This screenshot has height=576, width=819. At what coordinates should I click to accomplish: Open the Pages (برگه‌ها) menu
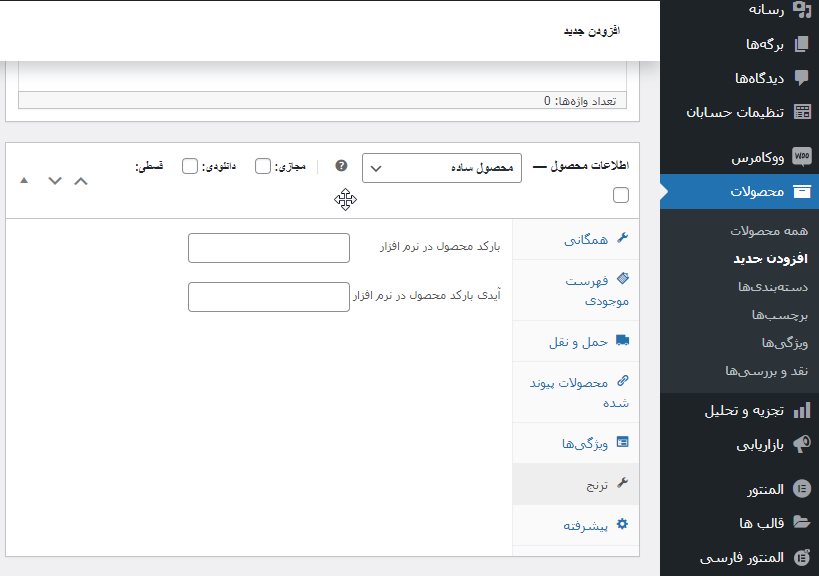tap(740, 44)
